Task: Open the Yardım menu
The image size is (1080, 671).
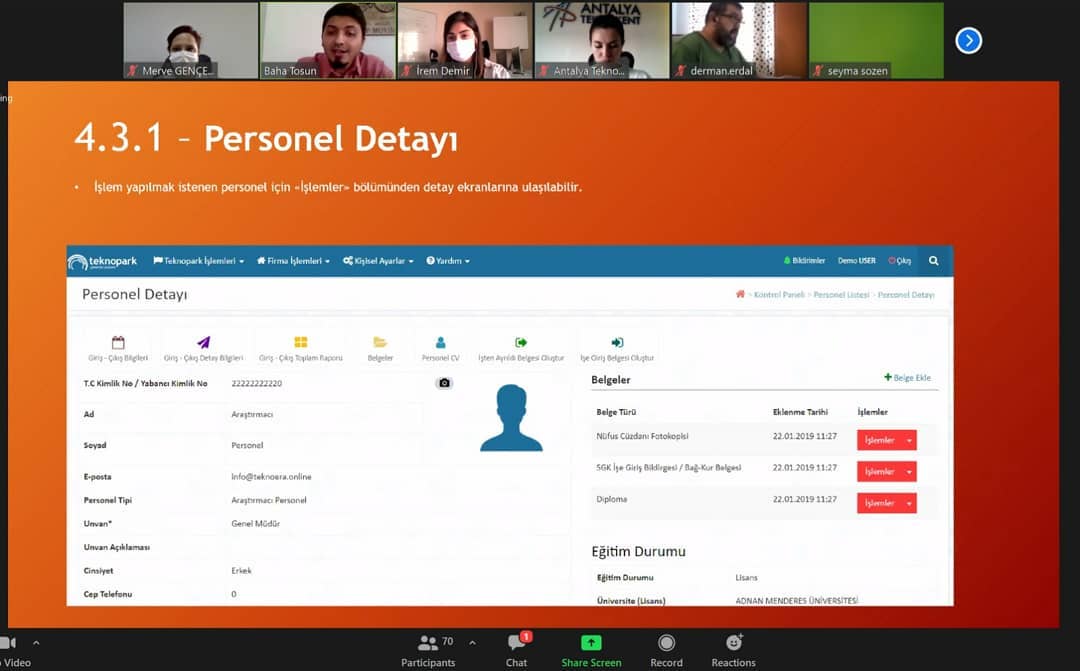Action: pyautogui.click(x=447, y=261)
